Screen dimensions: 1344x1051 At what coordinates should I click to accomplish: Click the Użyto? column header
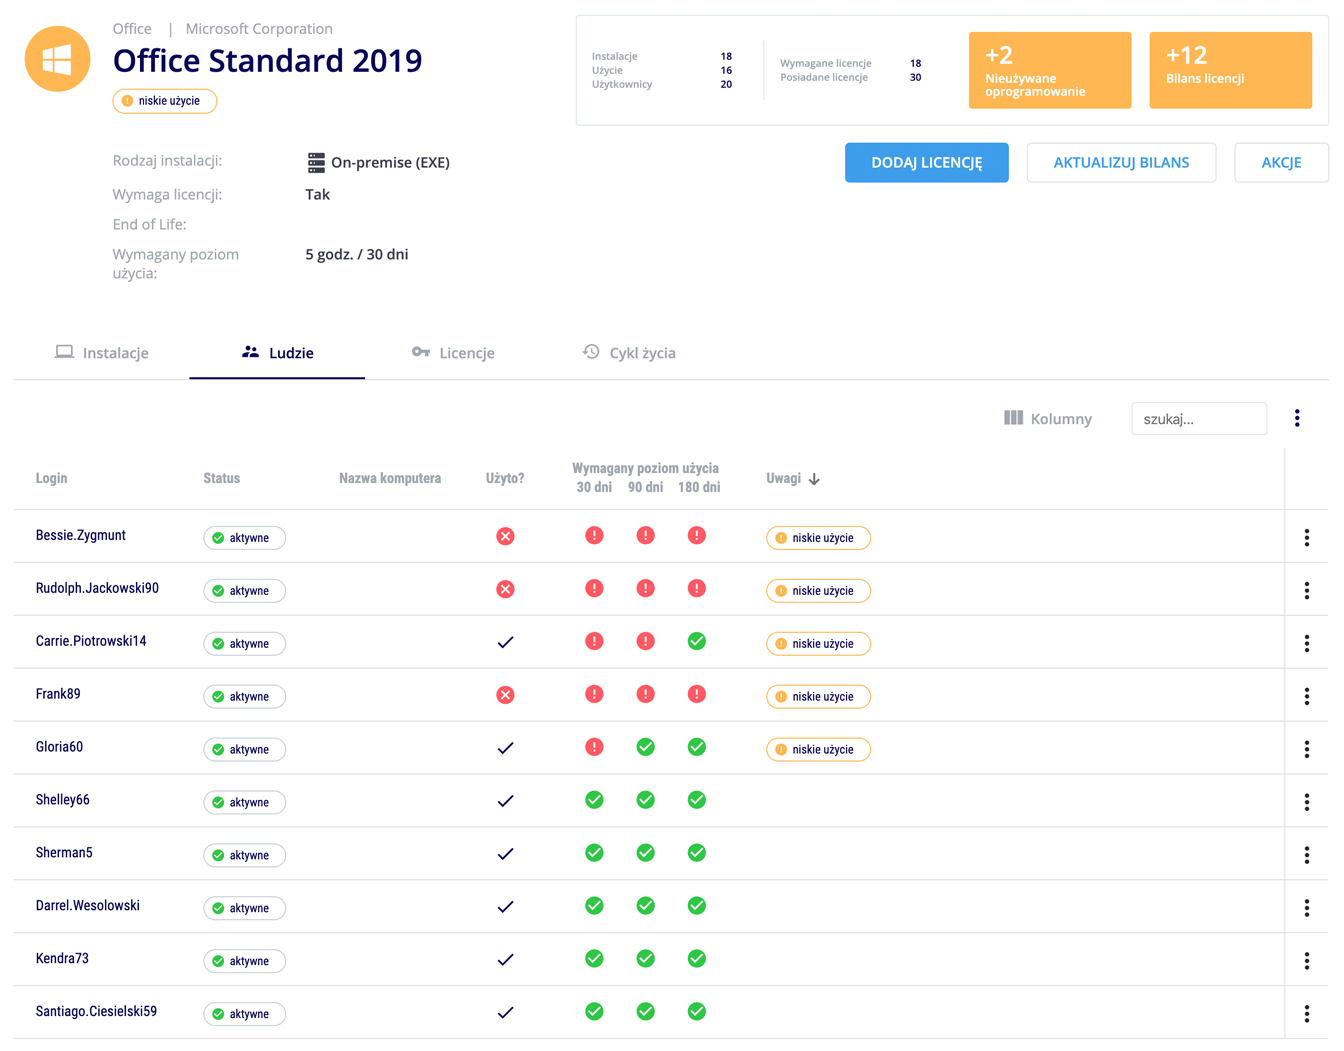tap(505, 479)
